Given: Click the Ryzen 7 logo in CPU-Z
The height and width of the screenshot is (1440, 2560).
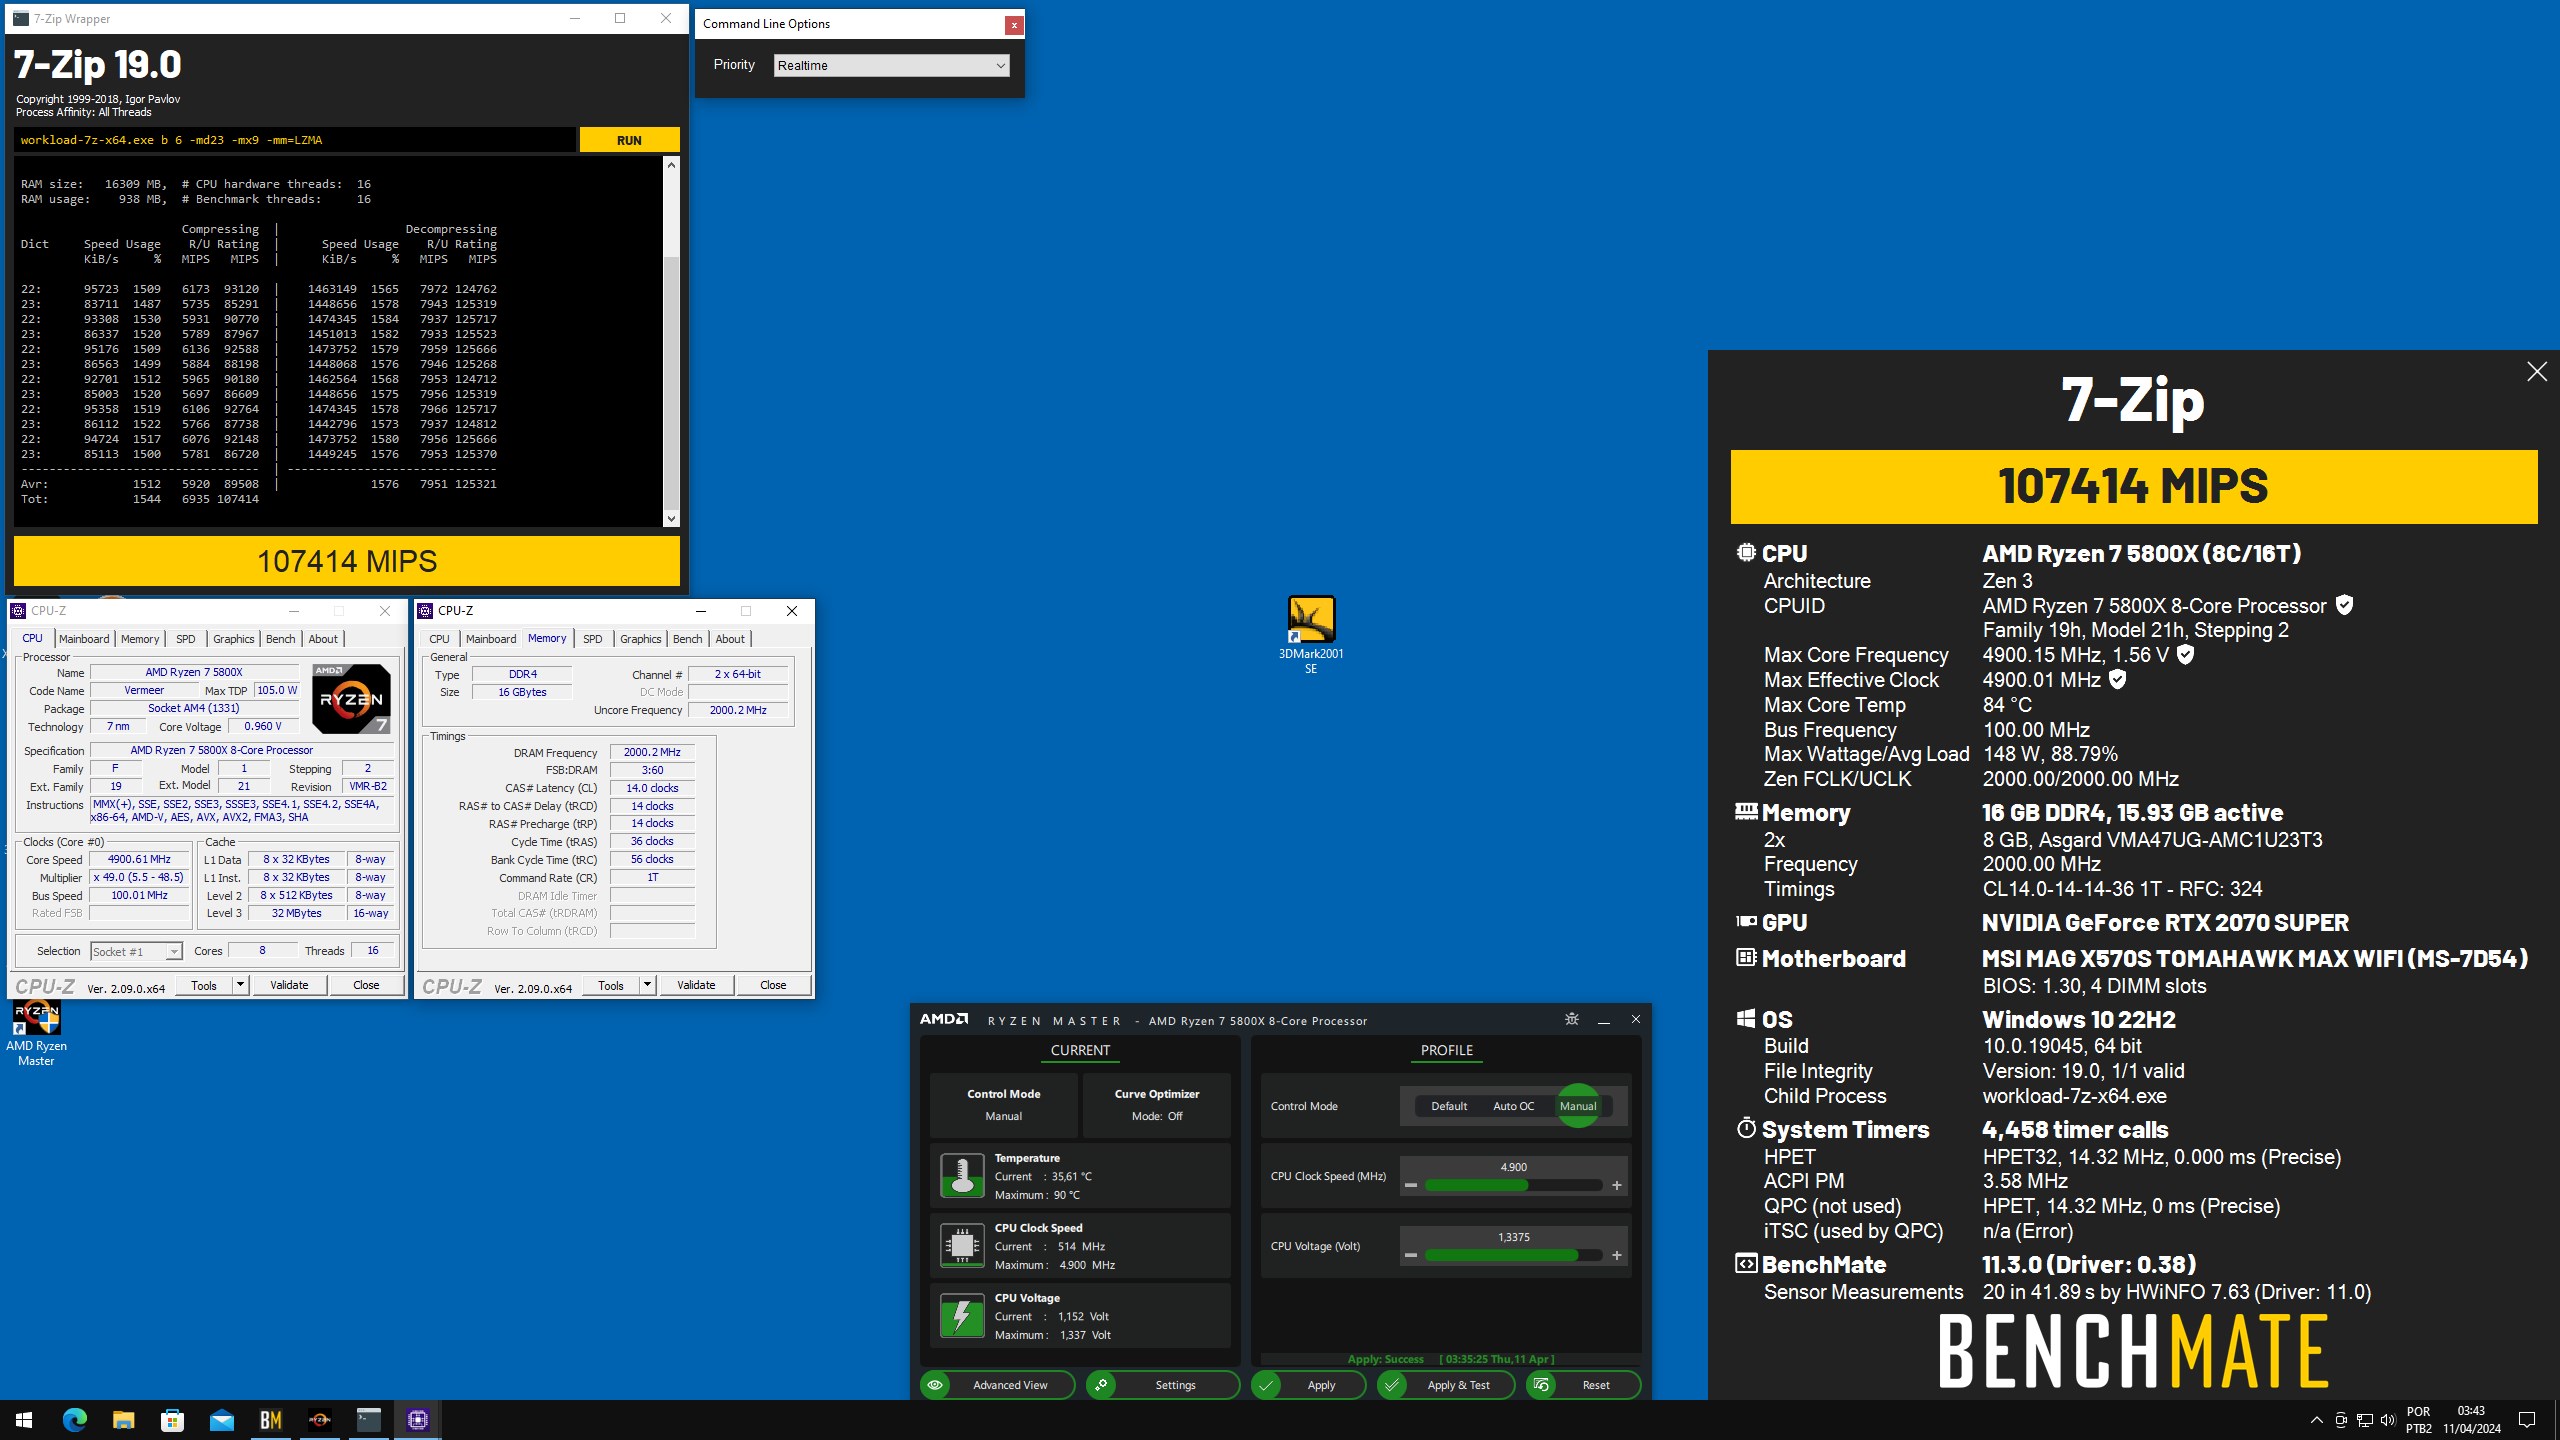Looking at the screenshot, I should [x=351, y=698].
